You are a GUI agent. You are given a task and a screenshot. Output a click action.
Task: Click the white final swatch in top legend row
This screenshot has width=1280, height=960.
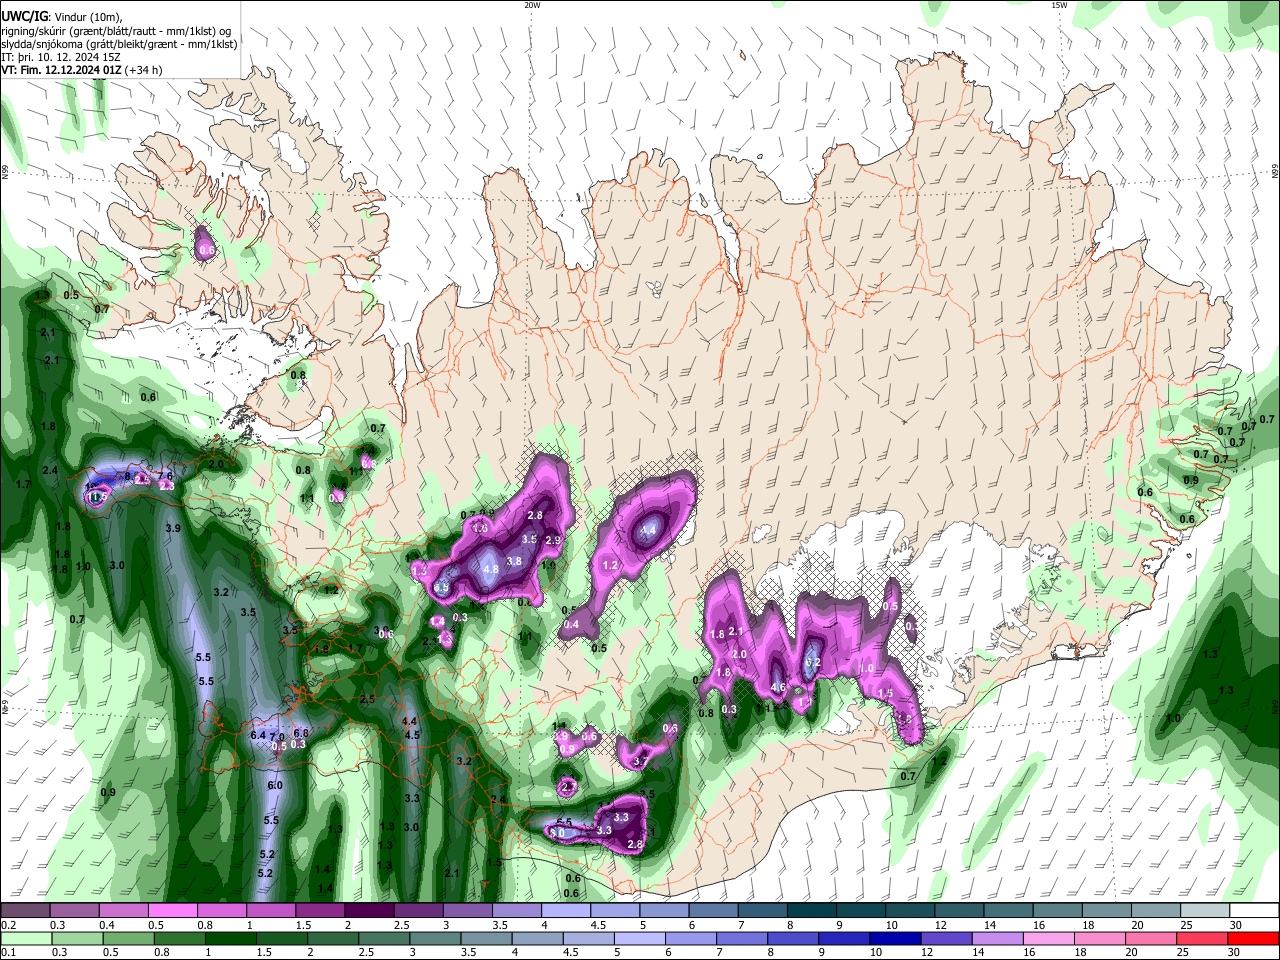click(1255, 911)
